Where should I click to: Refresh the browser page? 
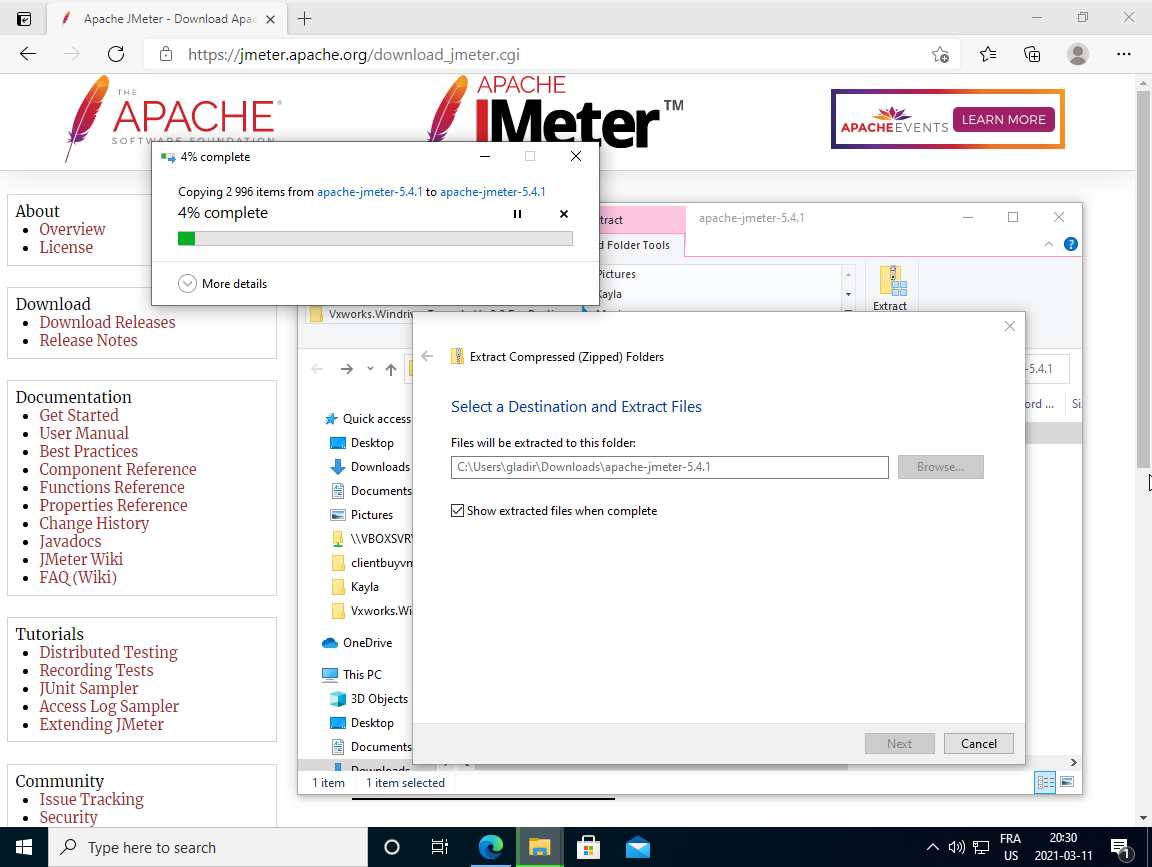click(x=116, y=54)
